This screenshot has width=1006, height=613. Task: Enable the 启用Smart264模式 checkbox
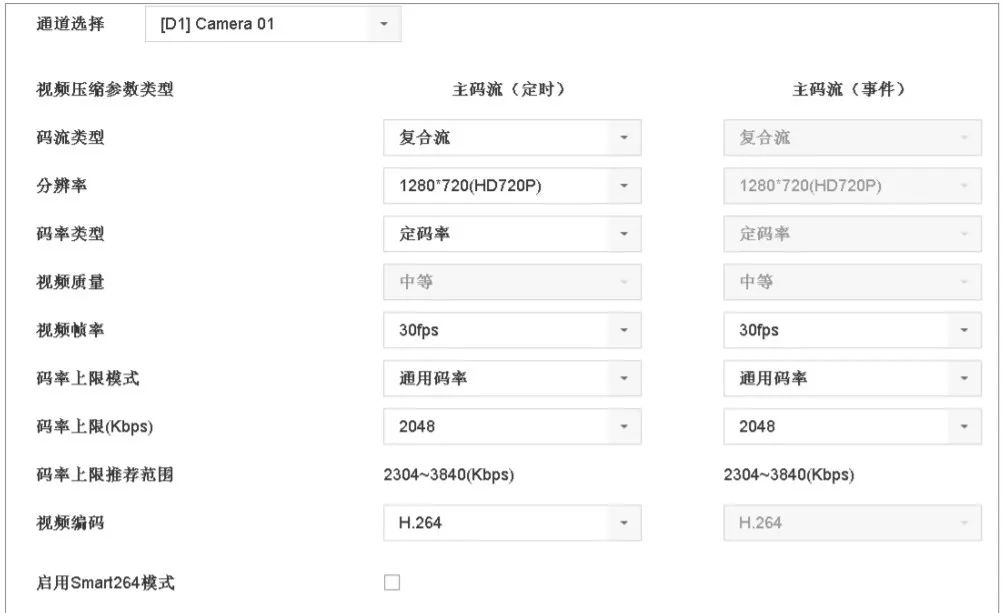[392, 582]
